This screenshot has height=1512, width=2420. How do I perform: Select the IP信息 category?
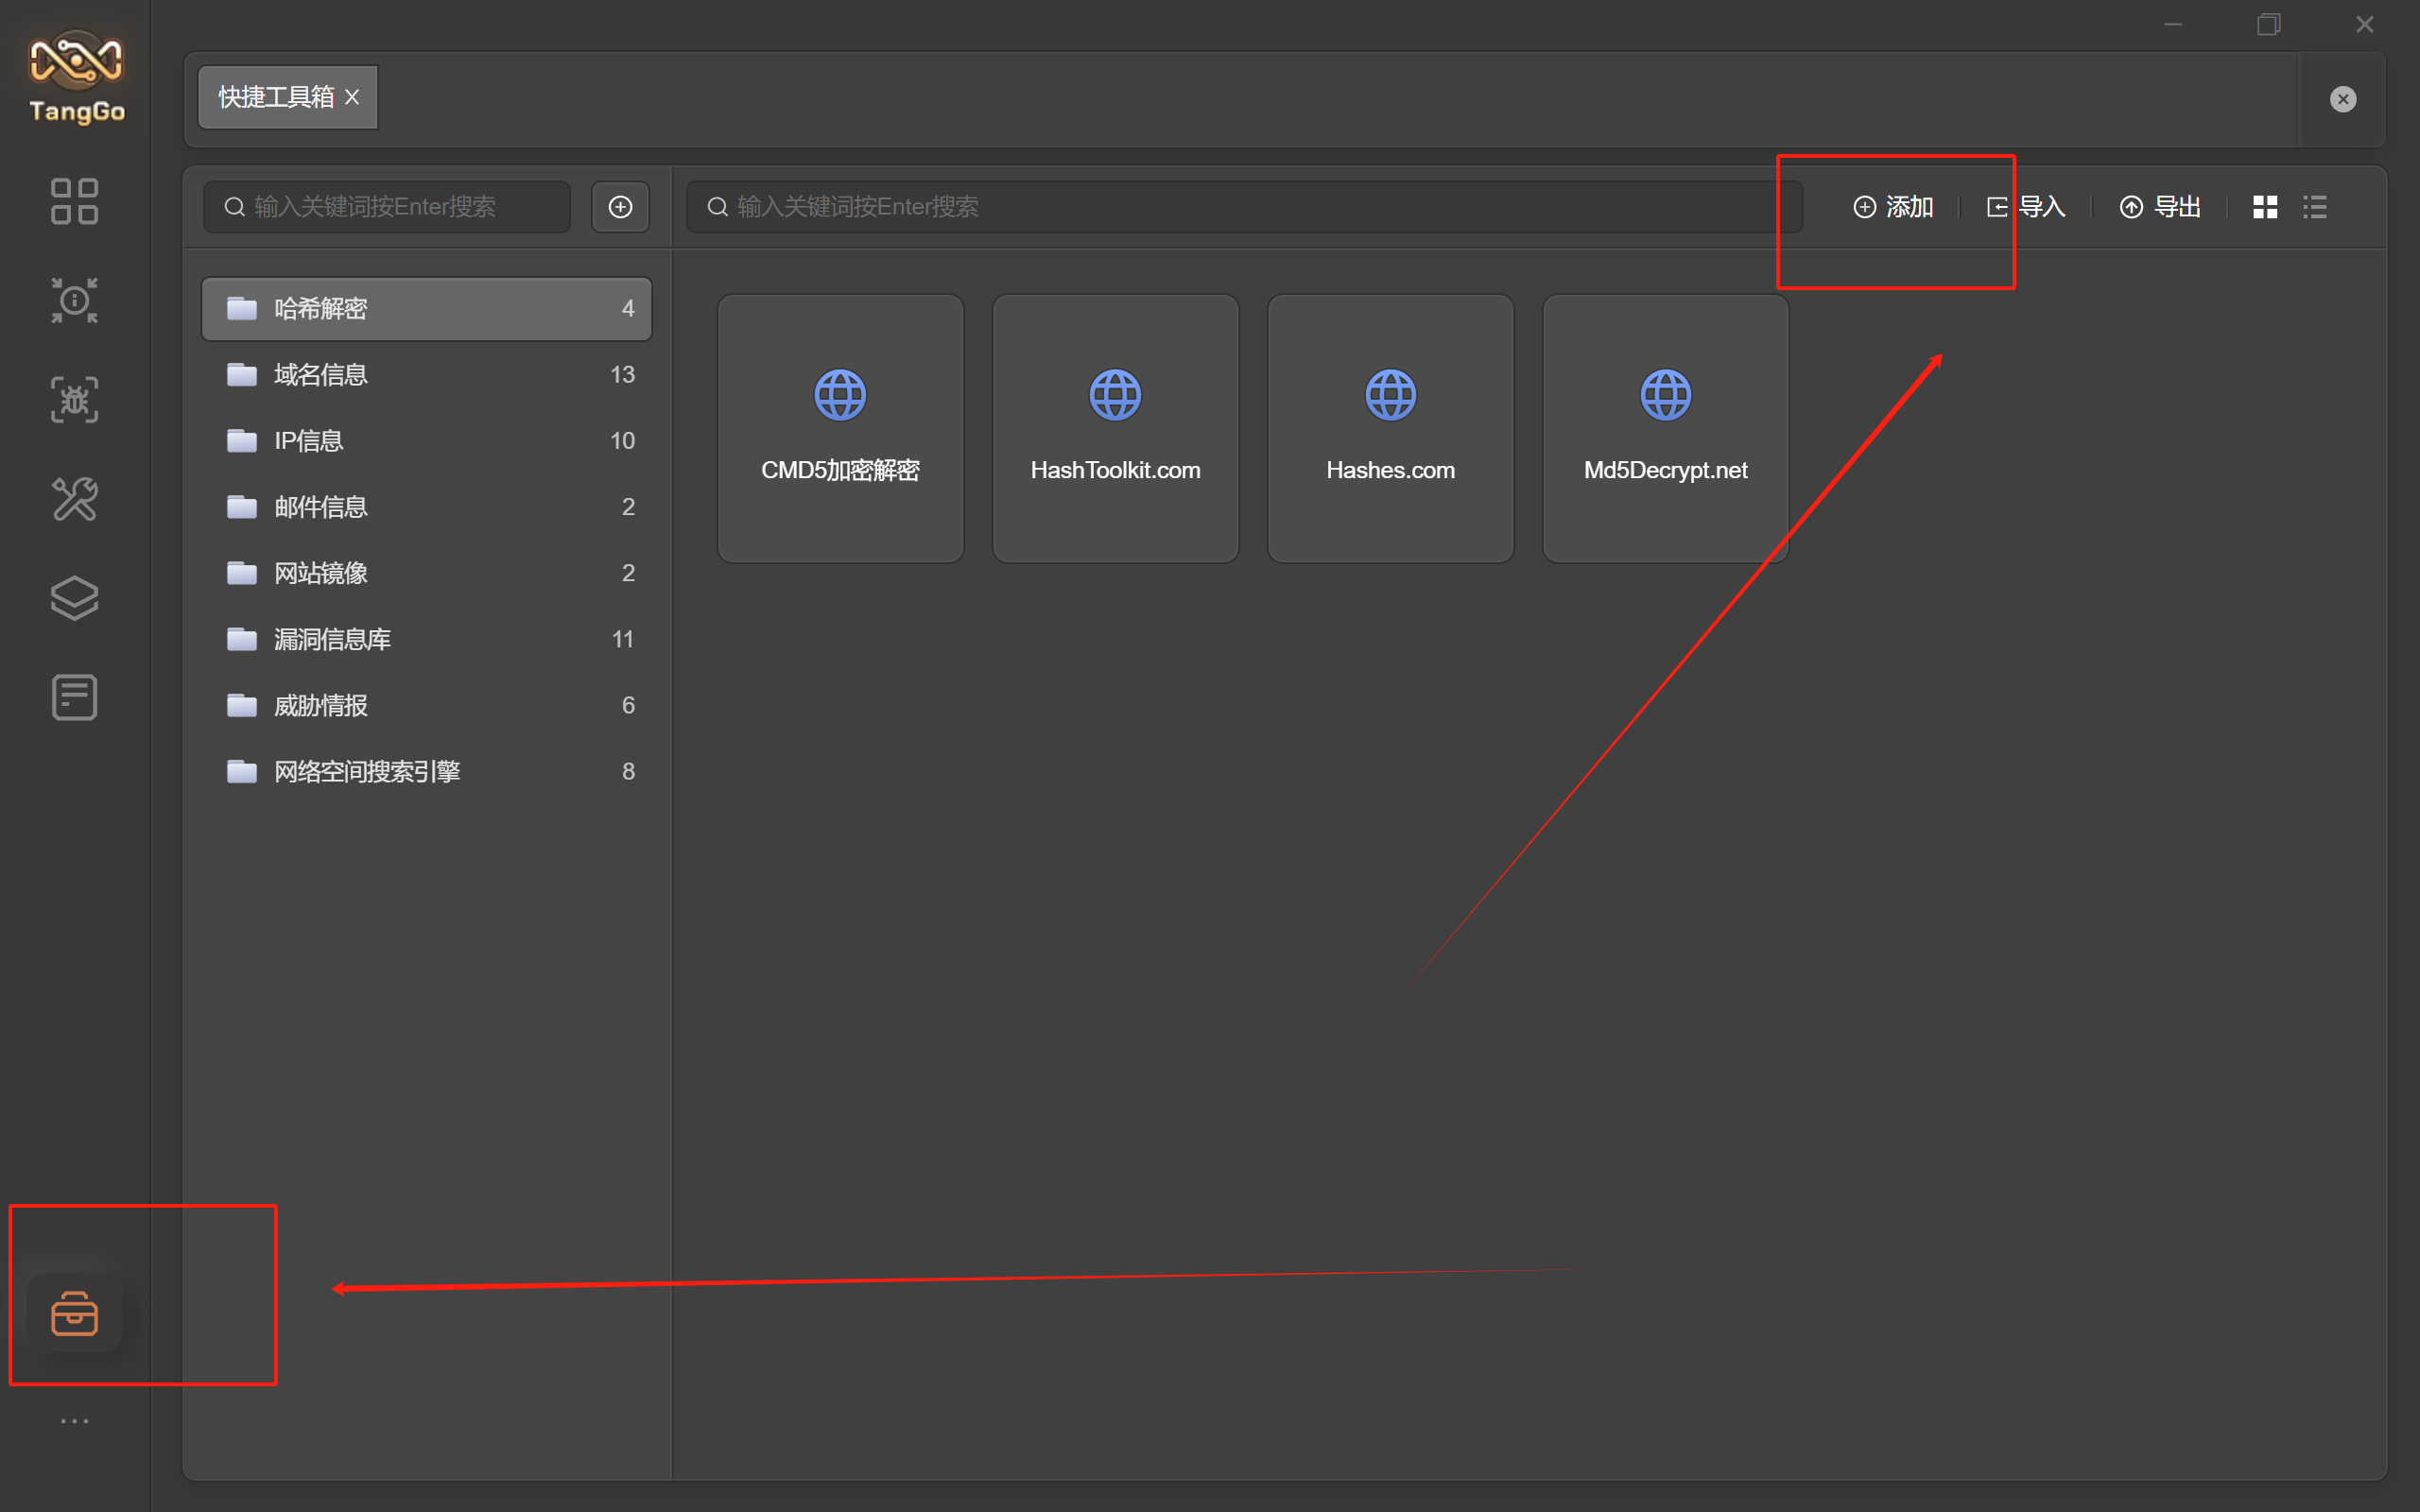[x=427, y=441]
